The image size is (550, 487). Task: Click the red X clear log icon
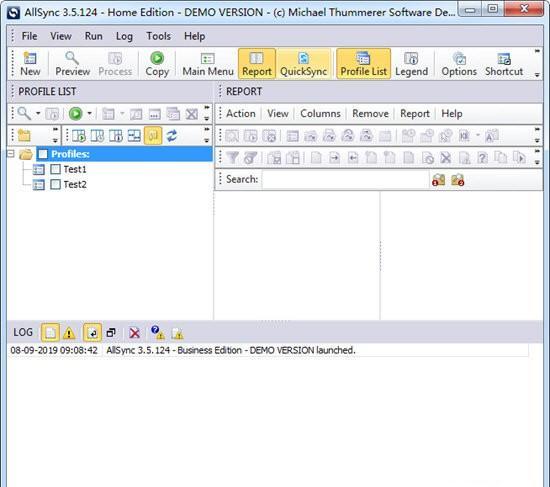click(134, 333)
